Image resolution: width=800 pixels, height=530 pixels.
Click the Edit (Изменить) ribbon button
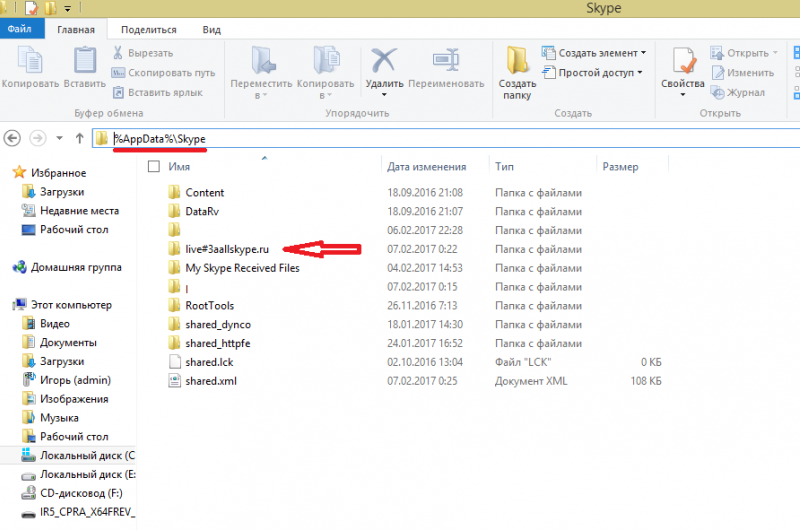coord(742,72)
